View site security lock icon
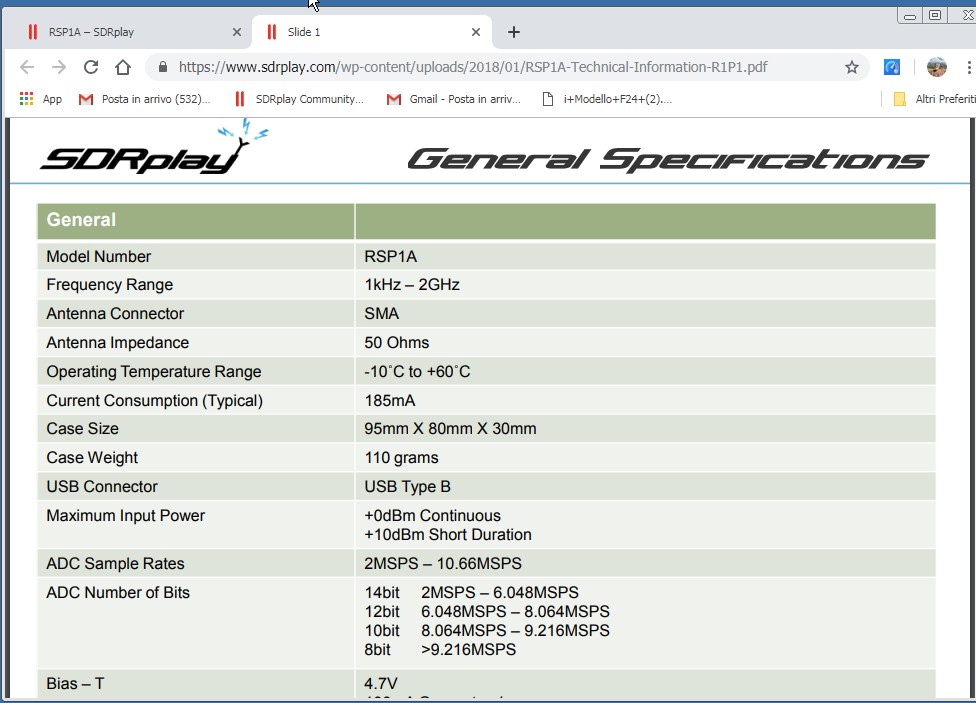Viewport: 976px width, 703px height. [x=163, y=67]
